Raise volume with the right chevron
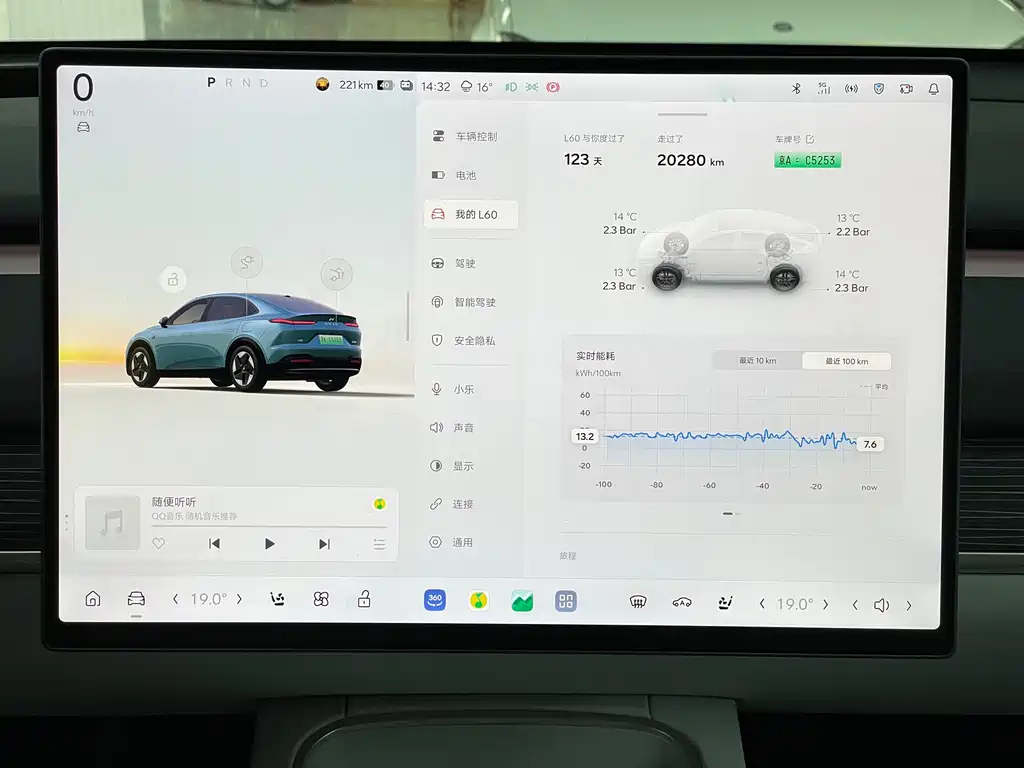 tap(908, 605)
